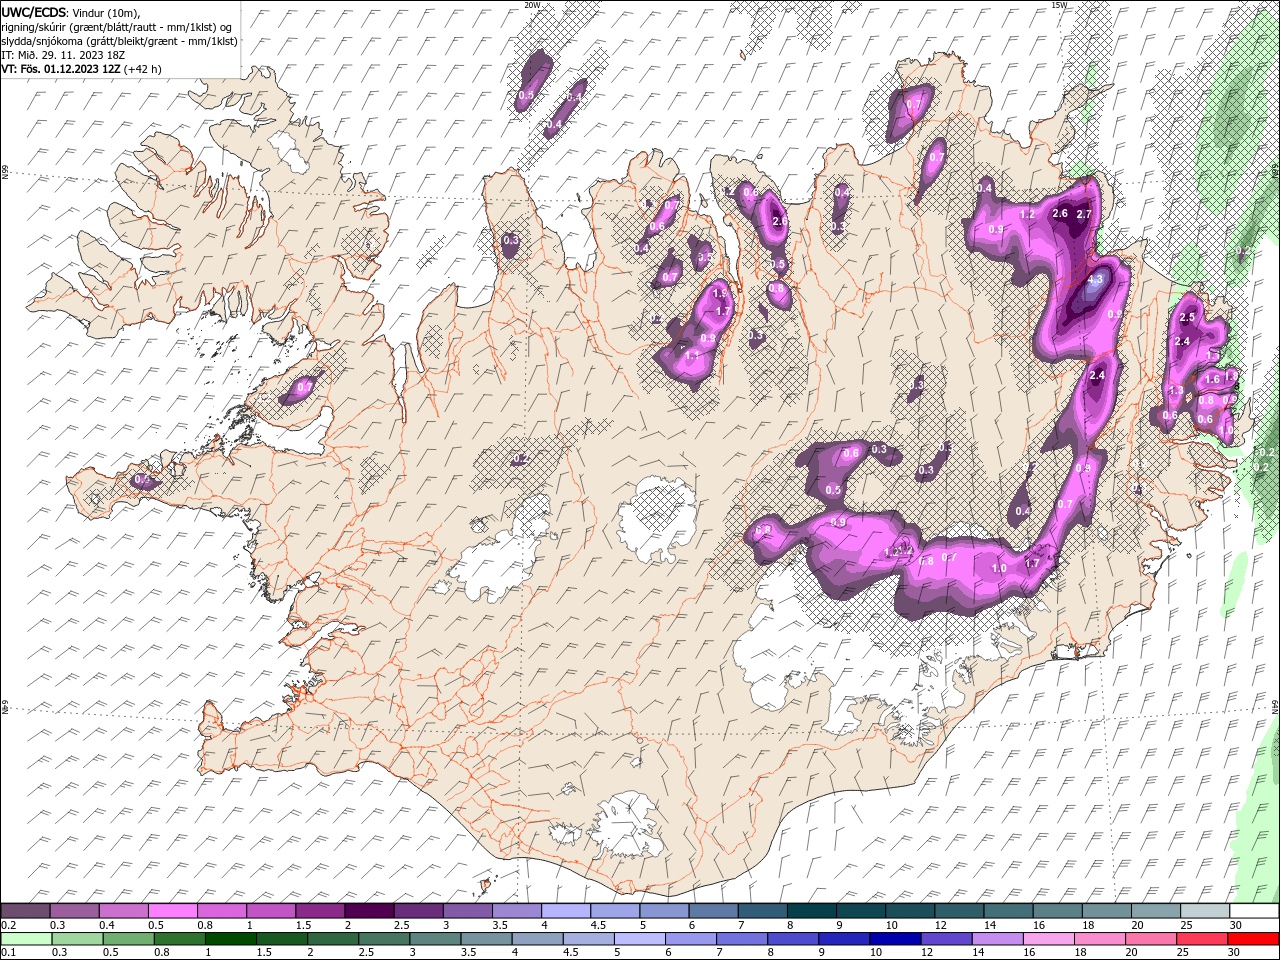Click the 2.7 snowfall value on the map

[1083, 214]
